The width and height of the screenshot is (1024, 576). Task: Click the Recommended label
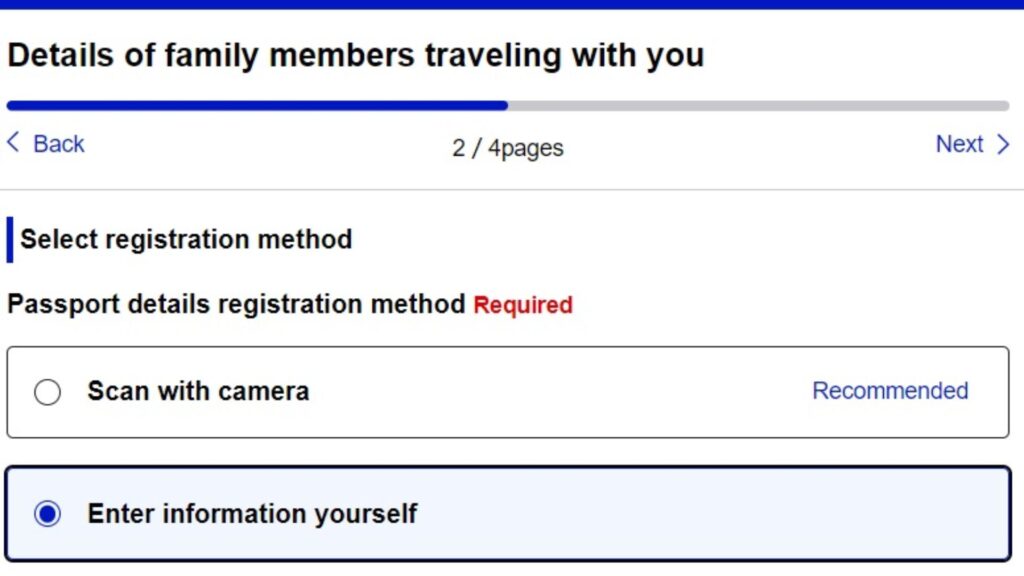click(888, 392)
